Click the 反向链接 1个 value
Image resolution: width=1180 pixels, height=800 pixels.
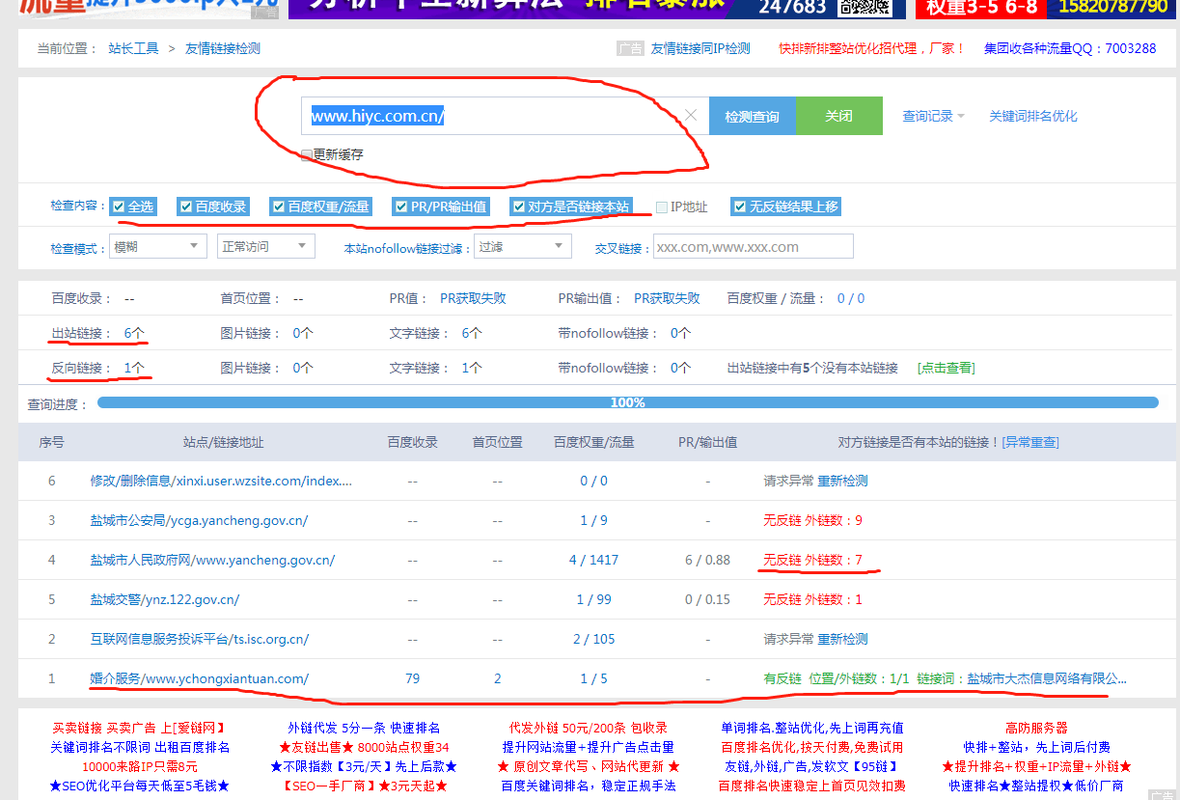click(134, 368)
